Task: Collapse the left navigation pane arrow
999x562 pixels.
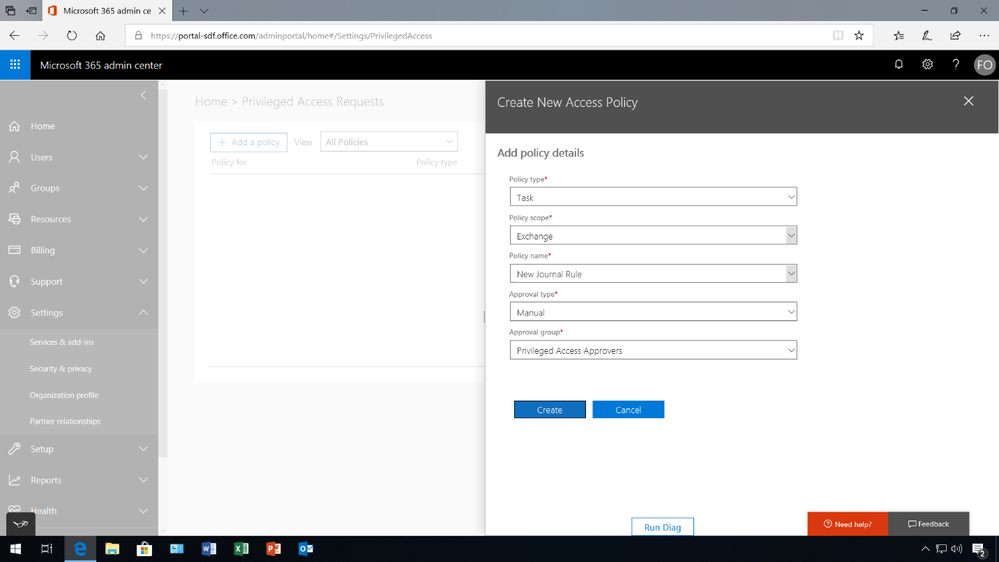Action: 143,95
